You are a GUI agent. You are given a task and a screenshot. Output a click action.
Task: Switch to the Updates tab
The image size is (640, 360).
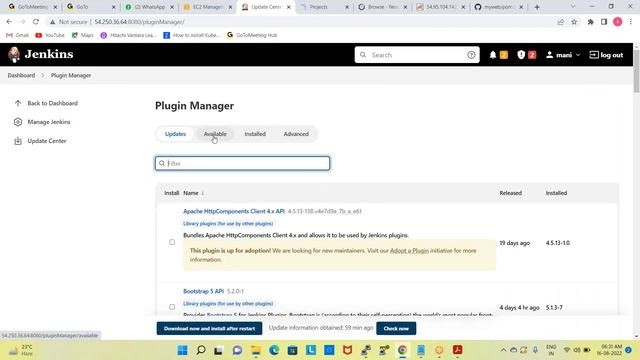[x=175, y=134]
